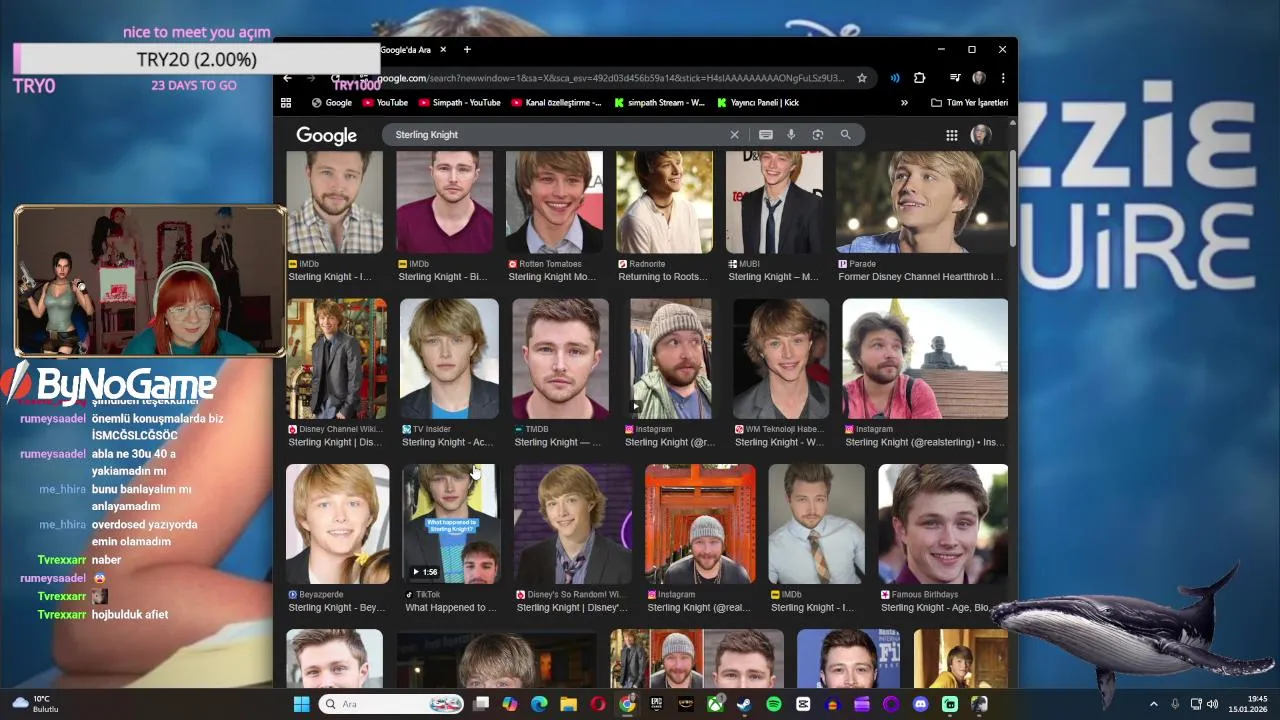1280x720 pixels.
Task: Clear the Google search box with the X
Action: [734, 134]
